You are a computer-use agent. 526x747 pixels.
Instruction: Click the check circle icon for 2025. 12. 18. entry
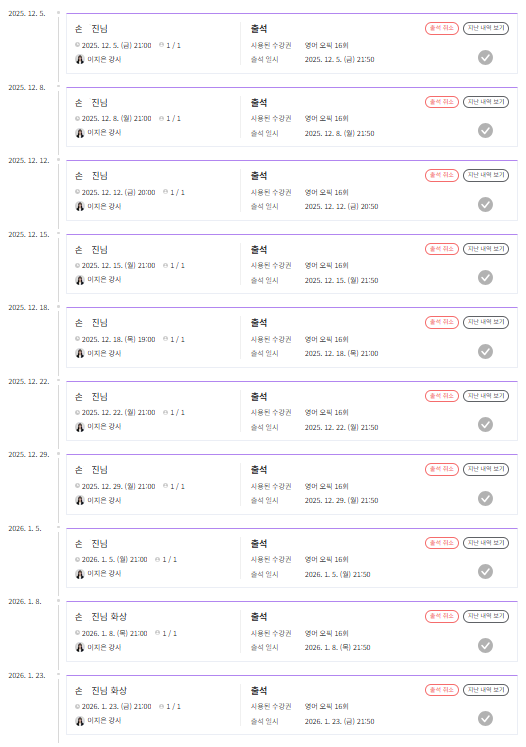pyautogui.click(x=485, y=352)
